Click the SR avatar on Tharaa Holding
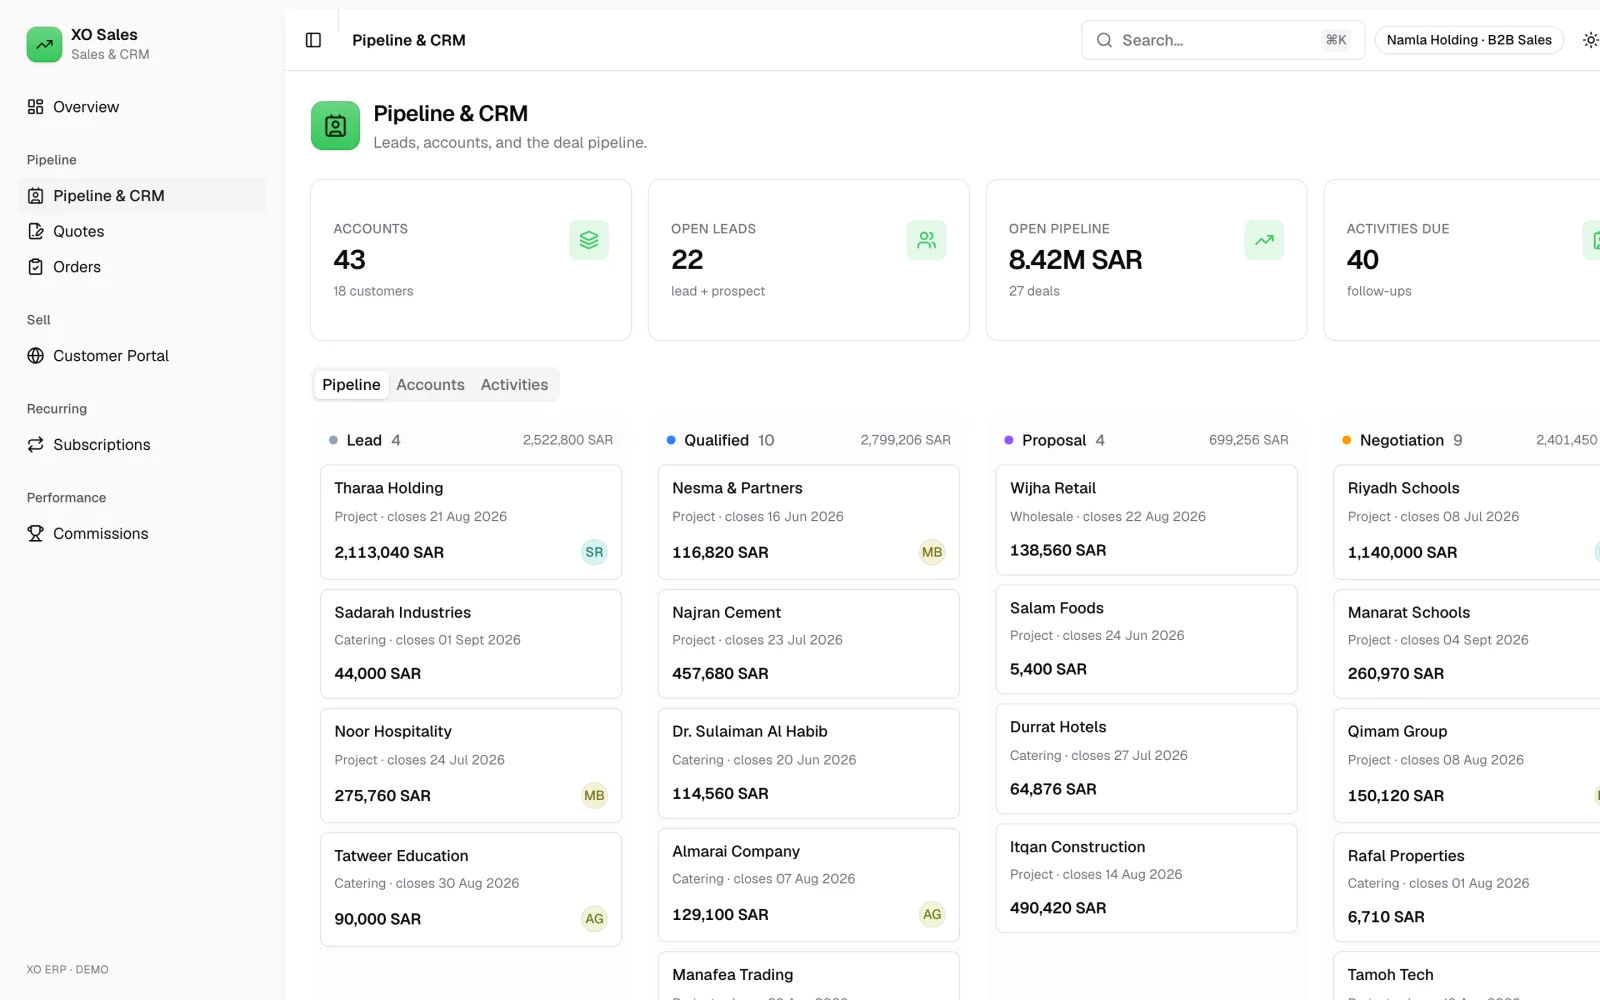Image resolution: width=1600 pixels, height=1000 pixels. pyautogui.click(x=594, y=552)
